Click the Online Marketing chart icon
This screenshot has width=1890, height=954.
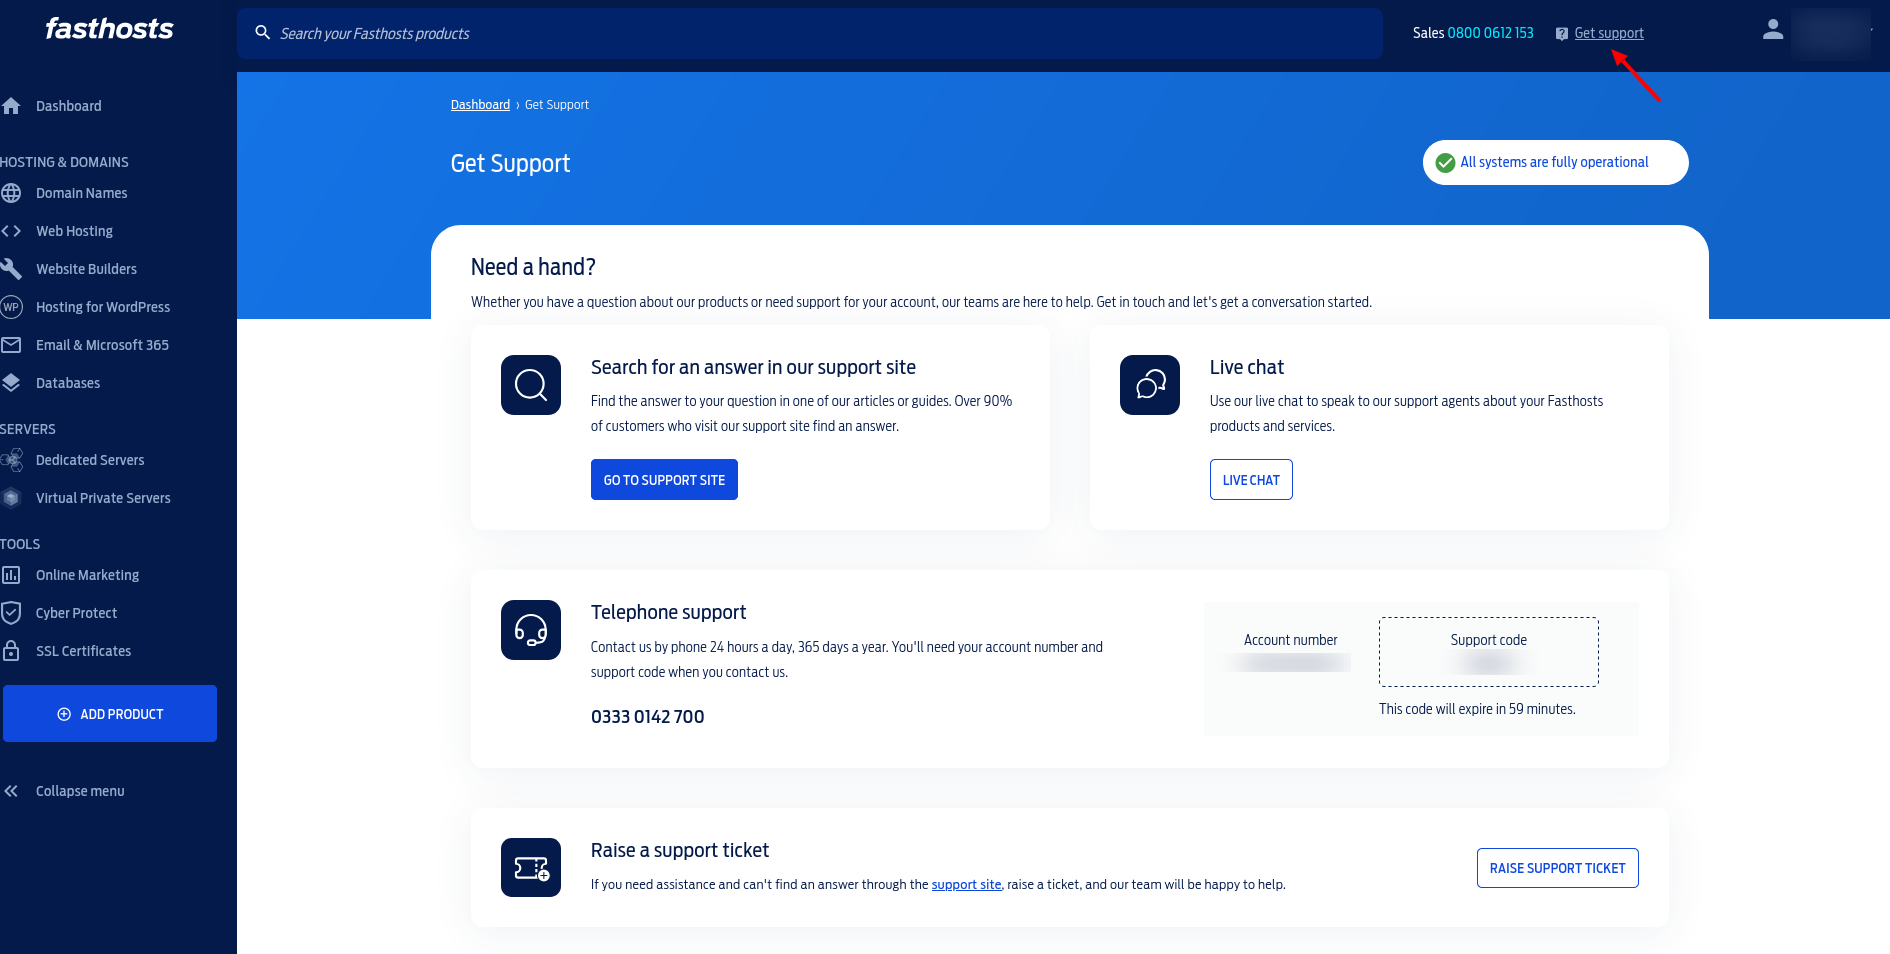coord(11,575)
